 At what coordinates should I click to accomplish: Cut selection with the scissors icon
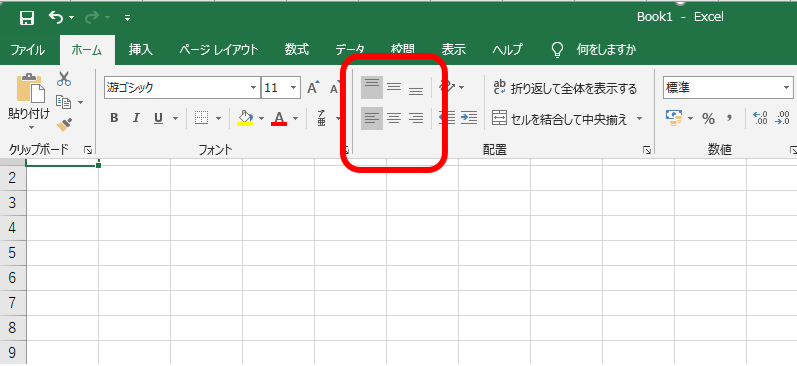tap(64, 79)
